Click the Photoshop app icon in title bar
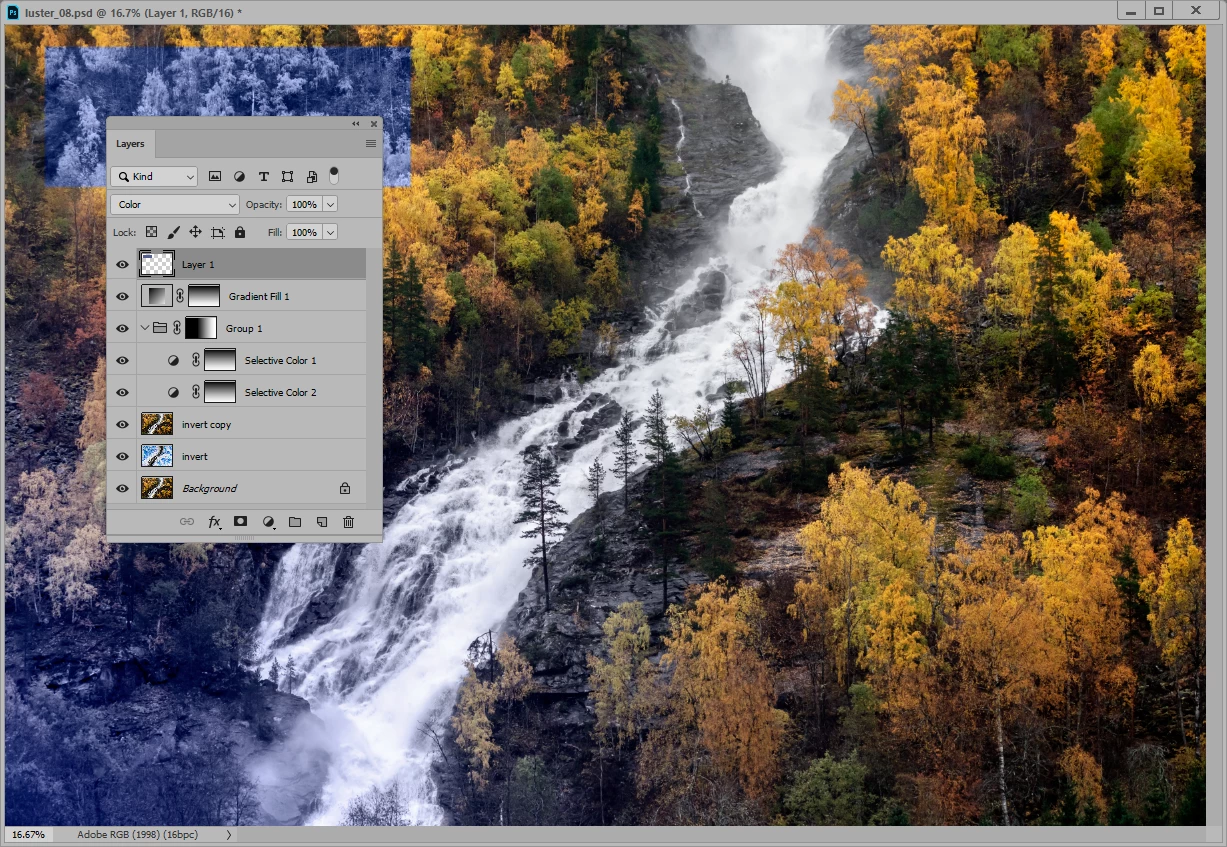The width and height of the screenshot is (1227, 847). point(12,11)
